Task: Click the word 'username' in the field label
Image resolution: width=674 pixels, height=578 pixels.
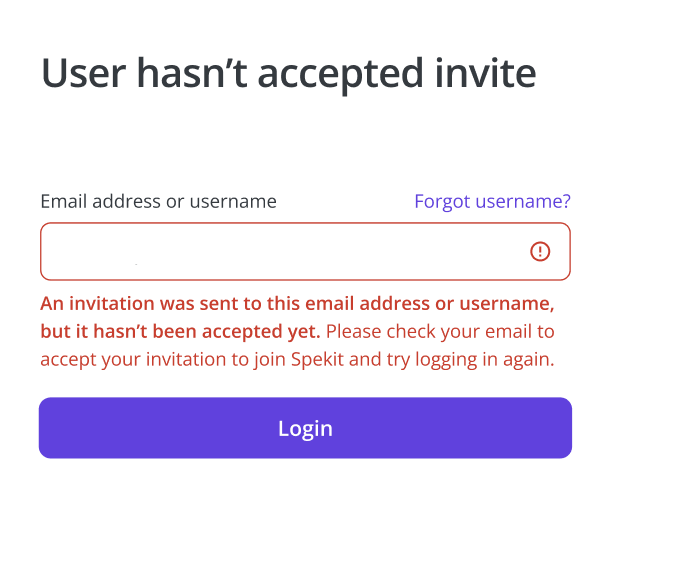Action: [x=233, y=202]
